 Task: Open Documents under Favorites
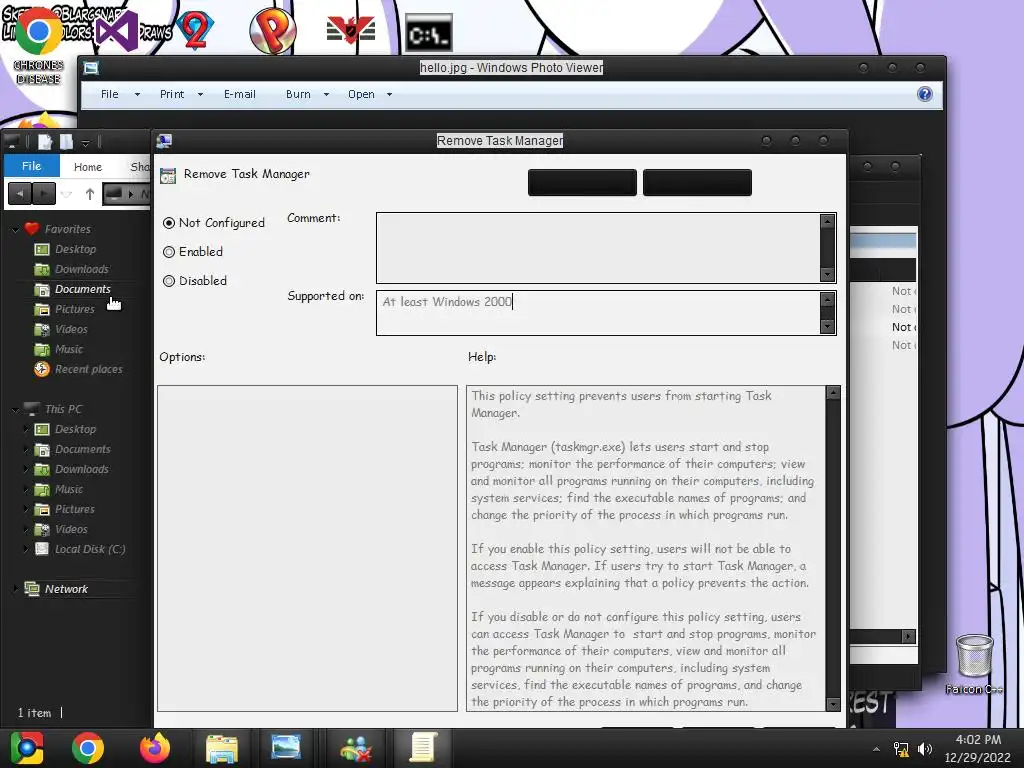click(x=82, y=289)
